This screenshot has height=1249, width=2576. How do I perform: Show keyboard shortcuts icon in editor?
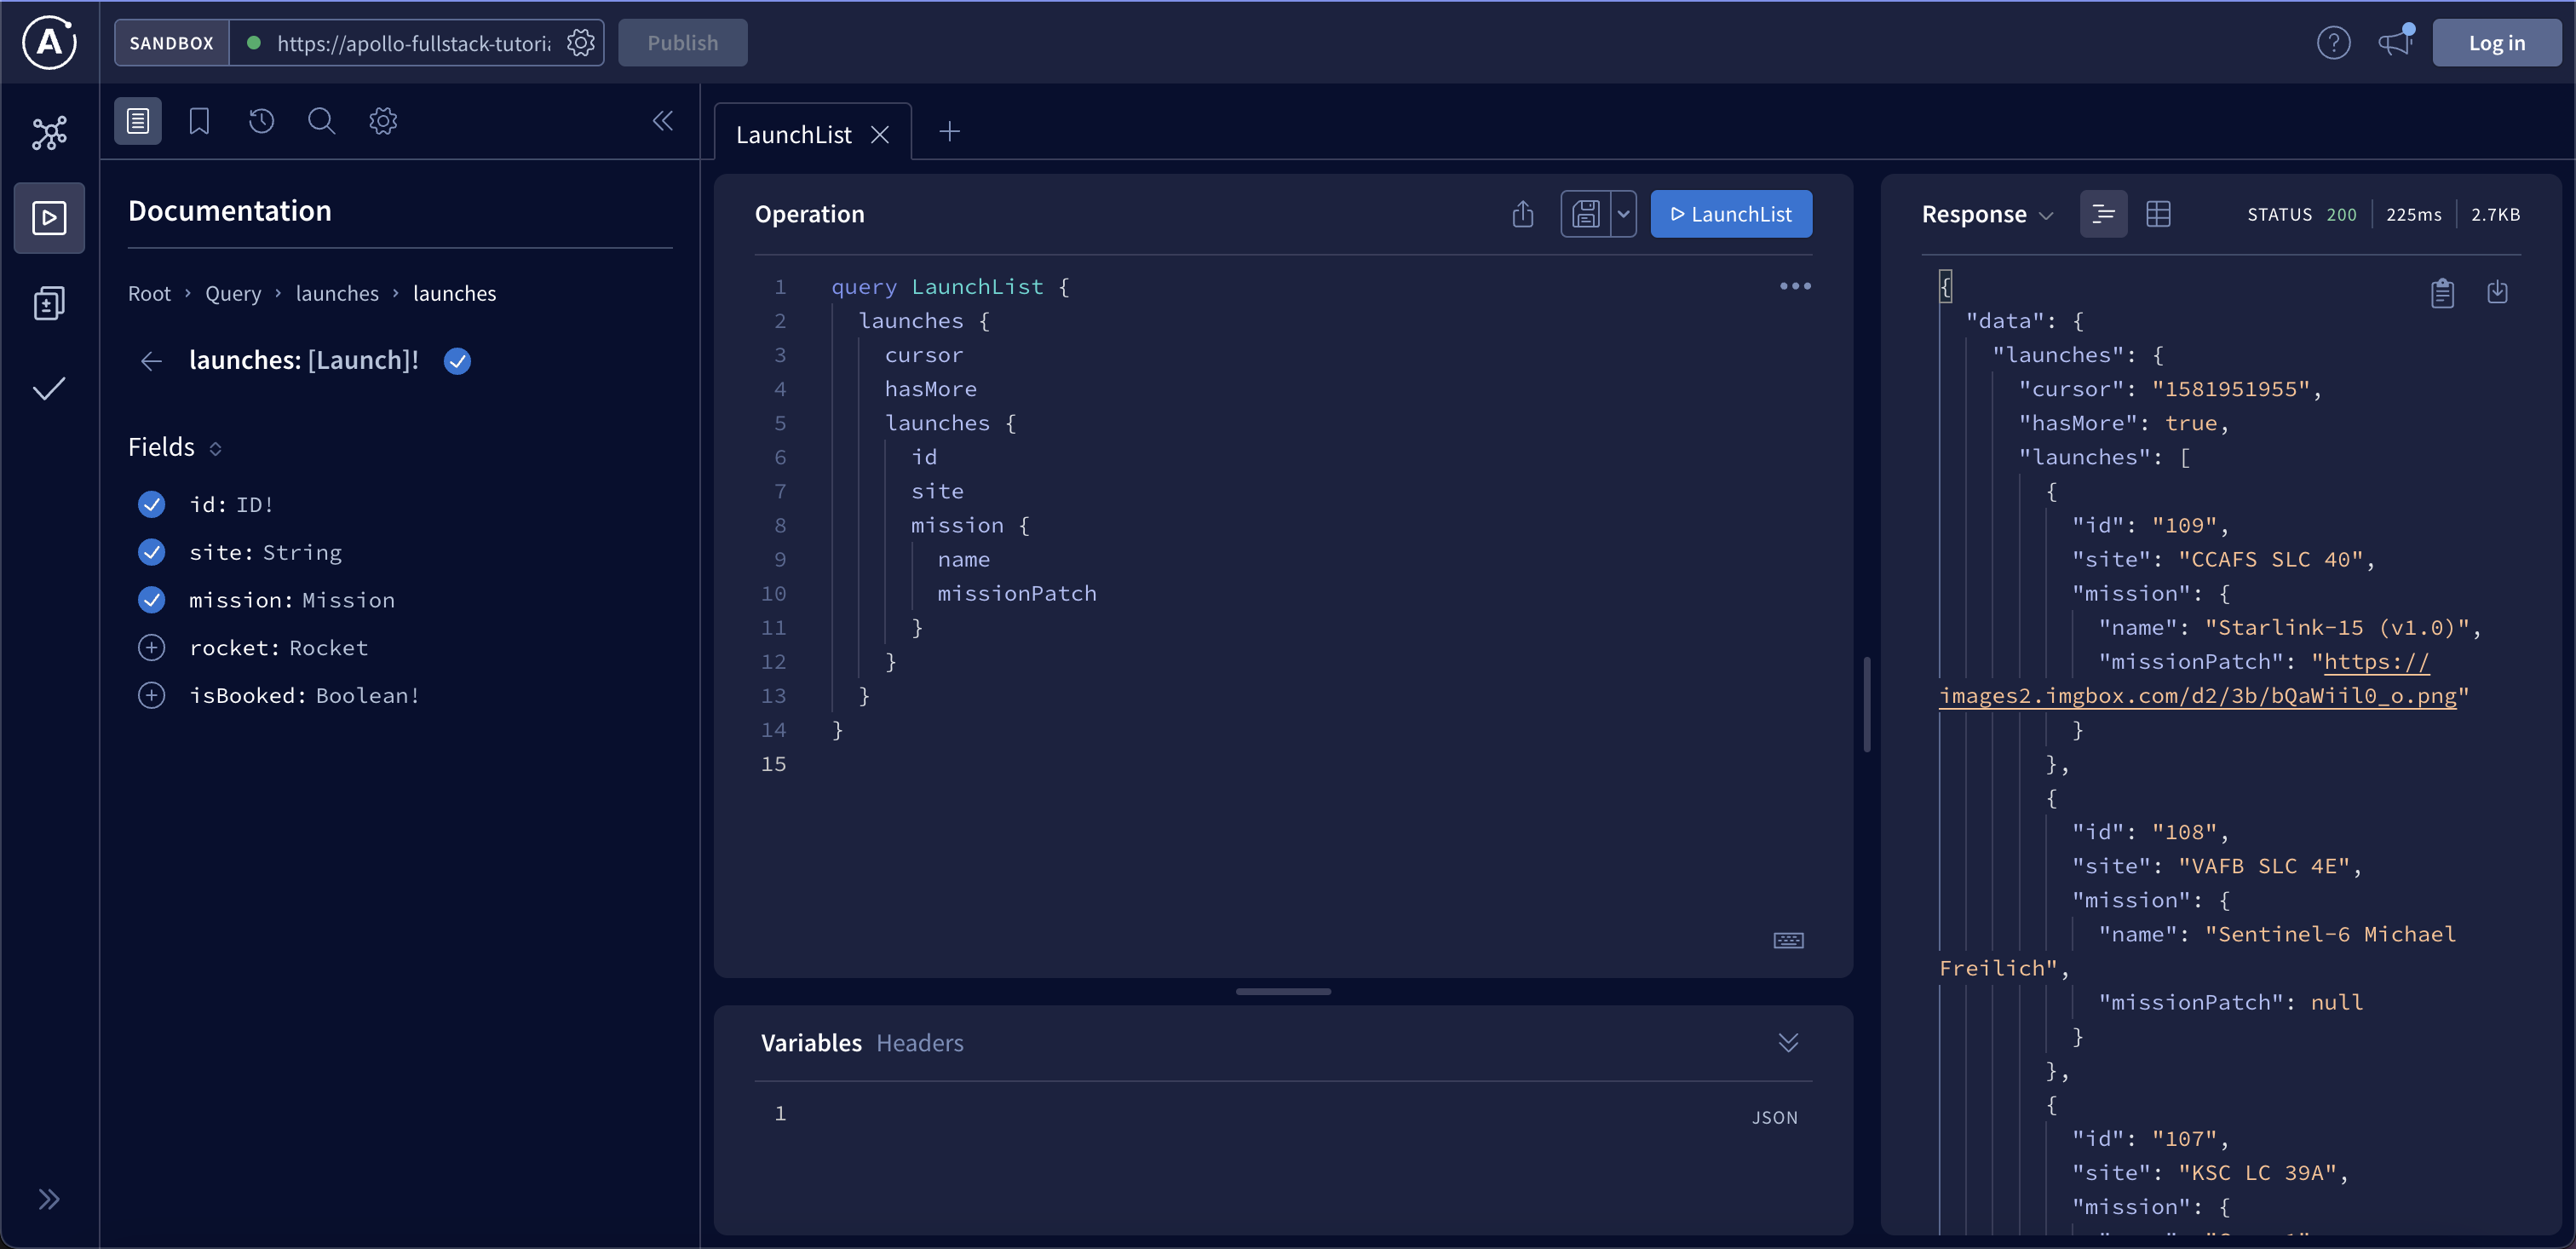(x=1788, y=940)
